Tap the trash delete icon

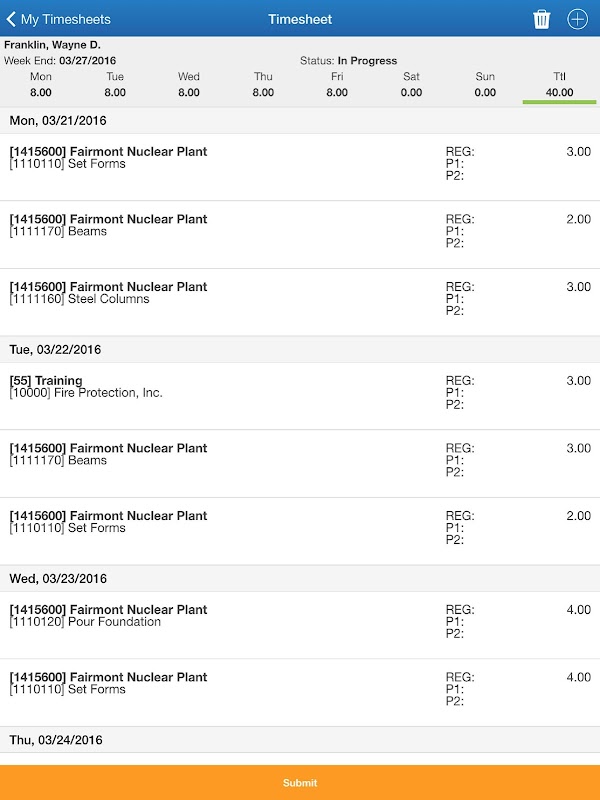[541, 19]
